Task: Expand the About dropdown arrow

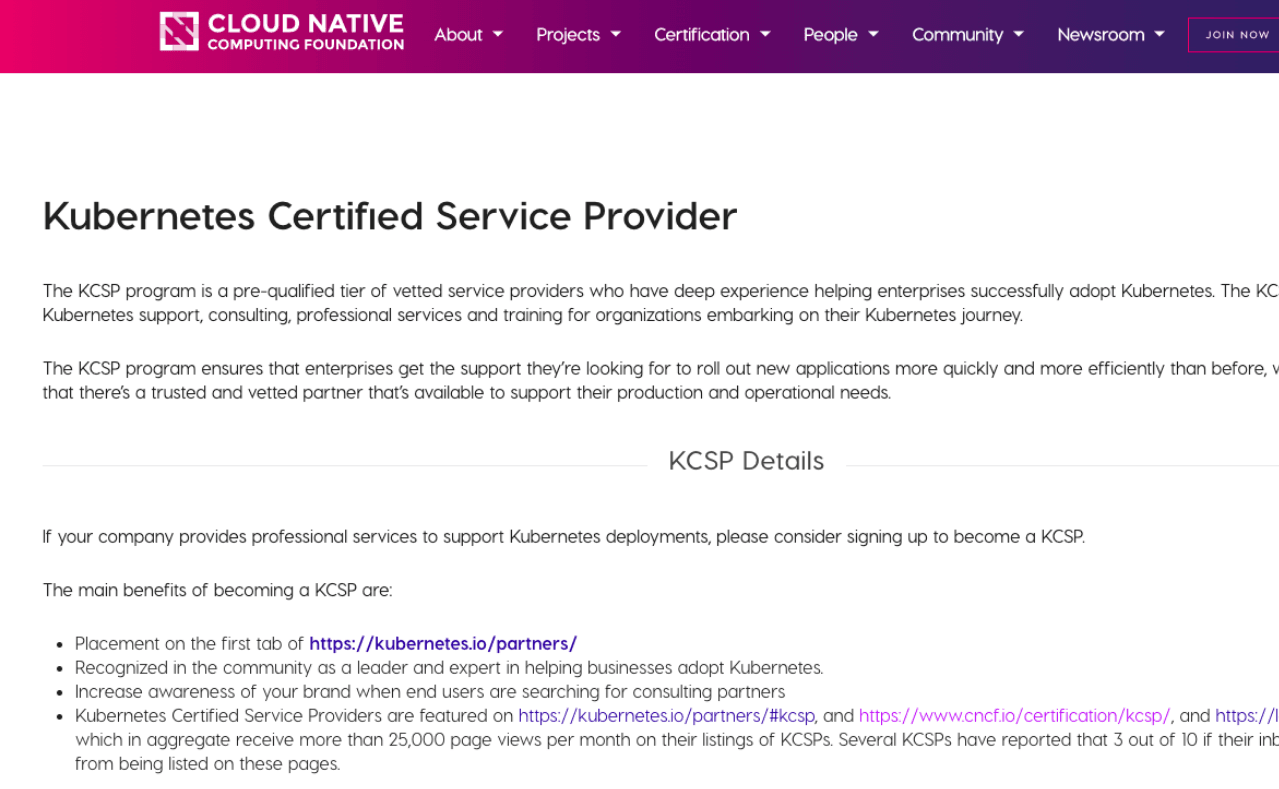Action: click(x=497, y=34)
